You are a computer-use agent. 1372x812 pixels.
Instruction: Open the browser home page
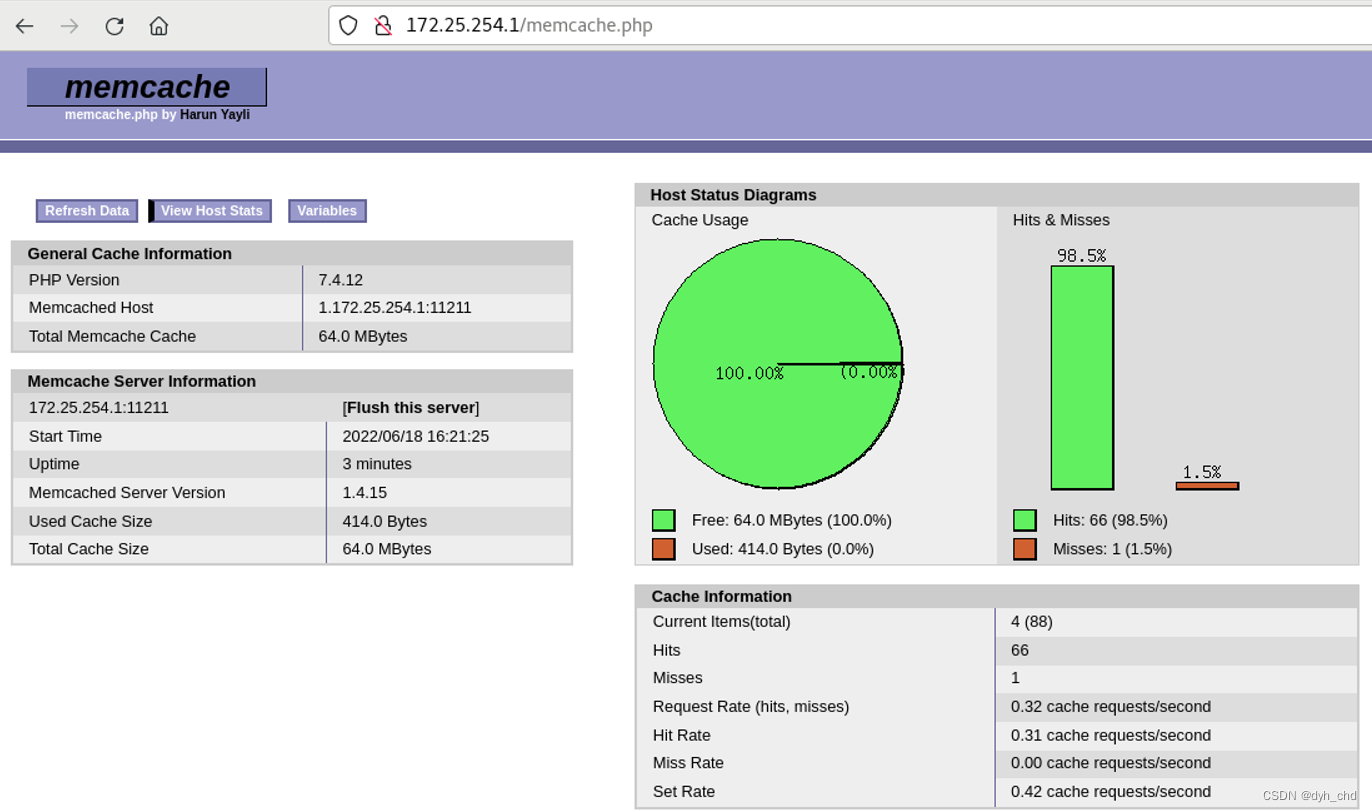158,26
